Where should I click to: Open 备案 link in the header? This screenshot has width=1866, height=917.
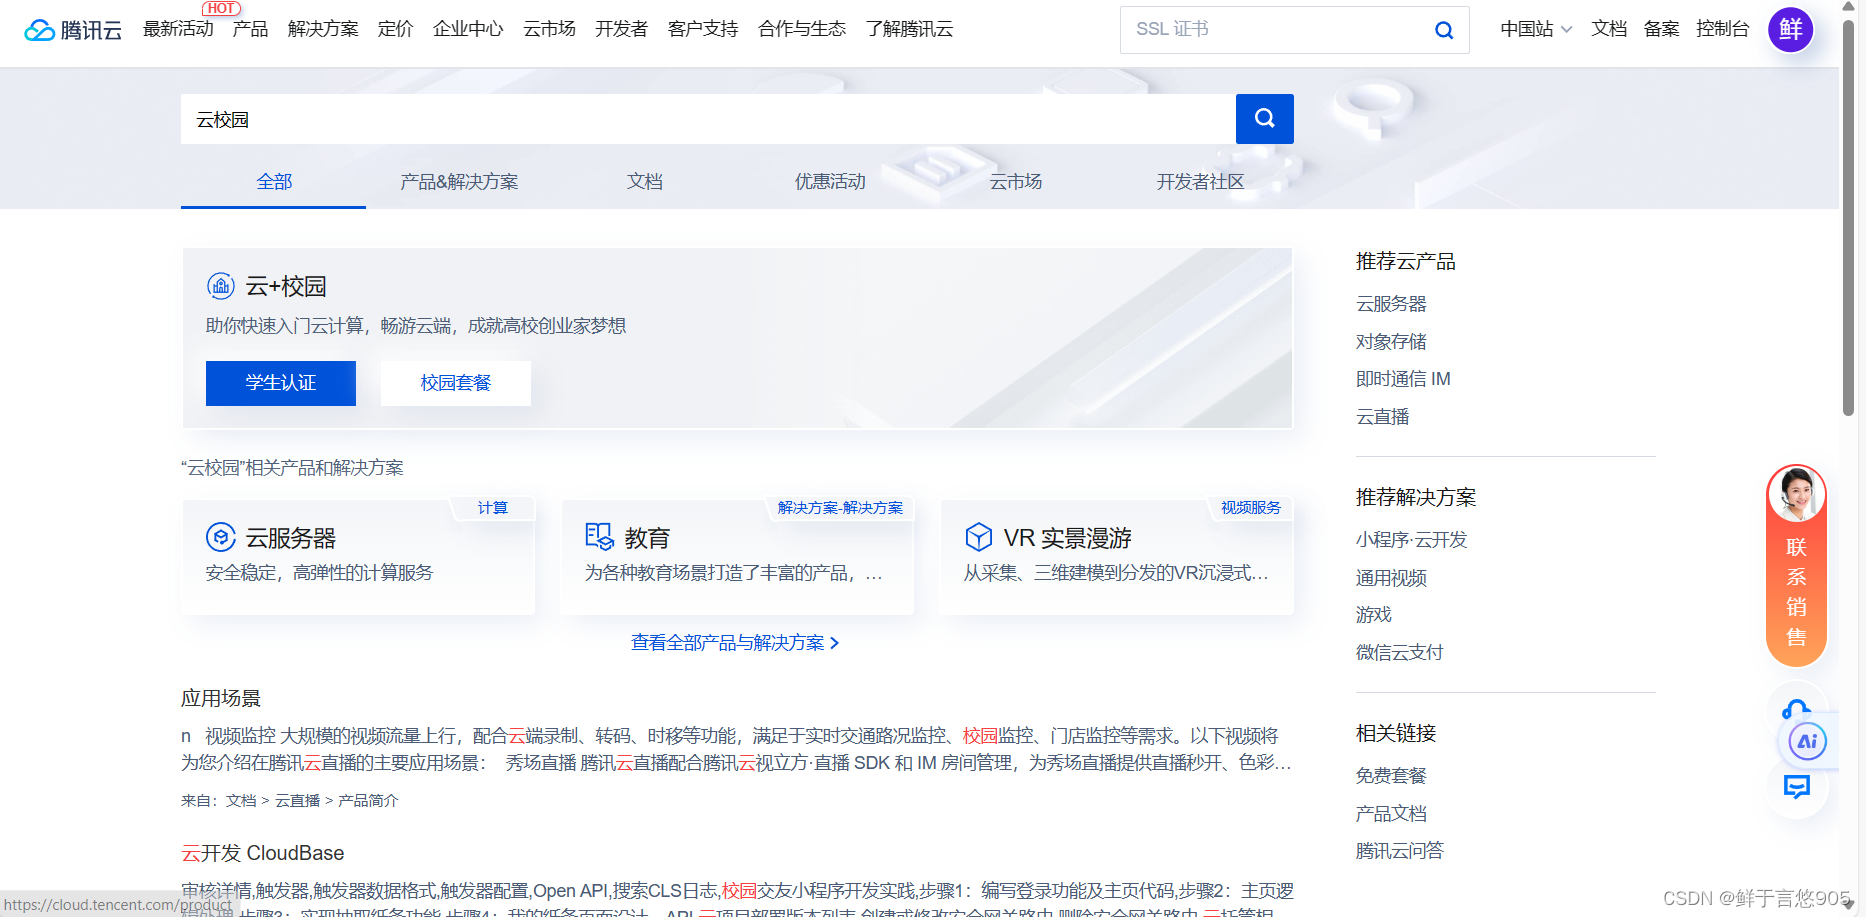1661,29
